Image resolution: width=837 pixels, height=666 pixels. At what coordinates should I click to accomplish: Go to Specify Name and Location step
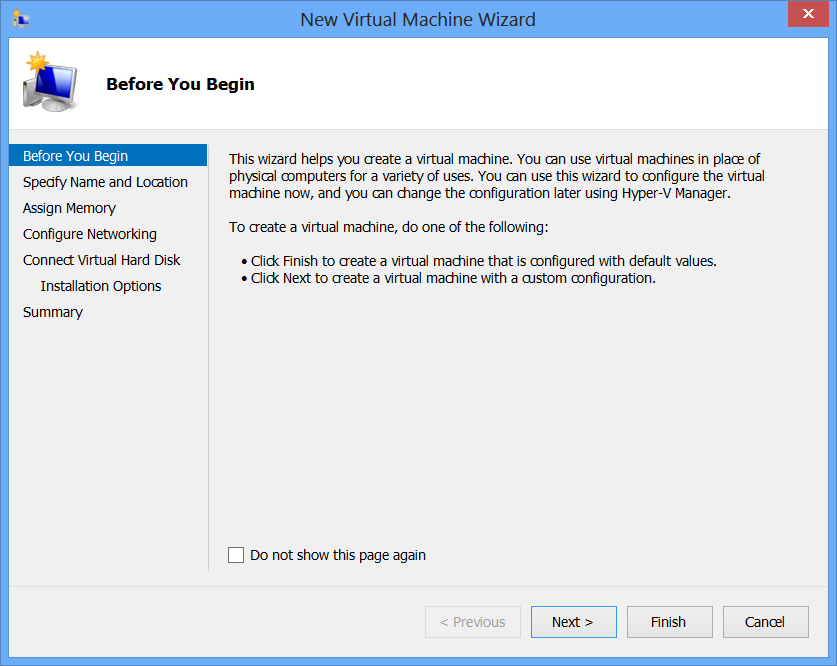(x=105, y=182)
